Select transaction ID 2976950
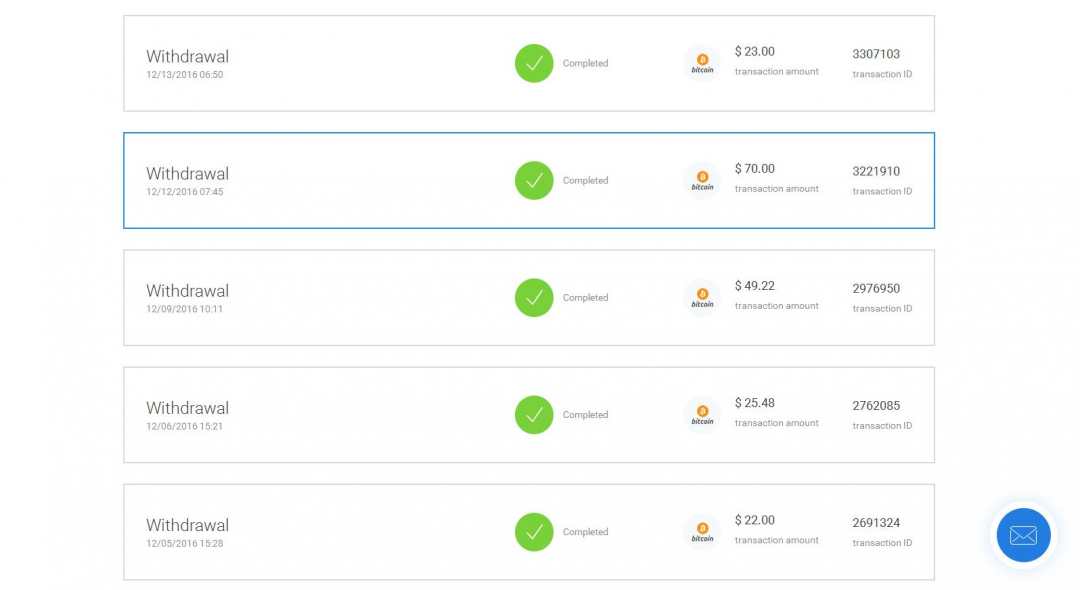This screenshot has width=1080, height=590. (876, 288)
